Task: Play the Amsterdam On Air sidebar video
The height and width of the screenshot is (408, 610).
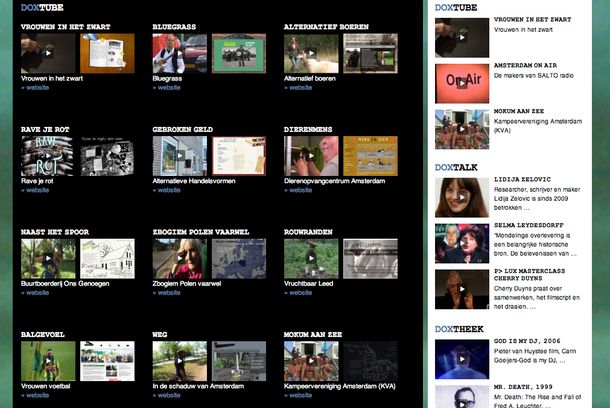Action: pyautogui.click(x=462, y=83)
